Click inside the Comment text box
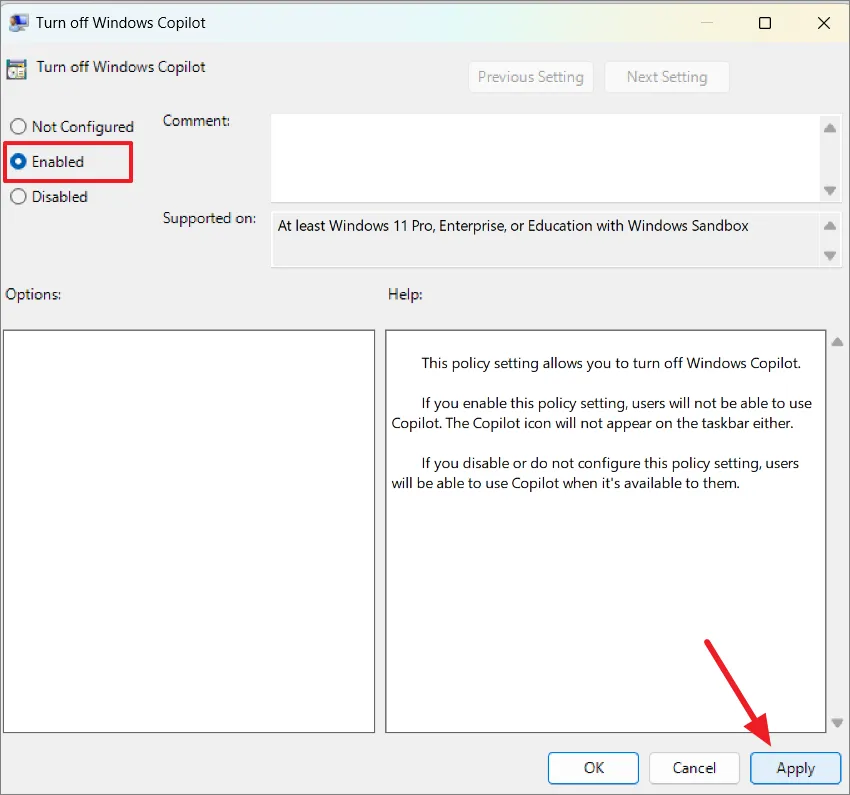 coord(545,158)
